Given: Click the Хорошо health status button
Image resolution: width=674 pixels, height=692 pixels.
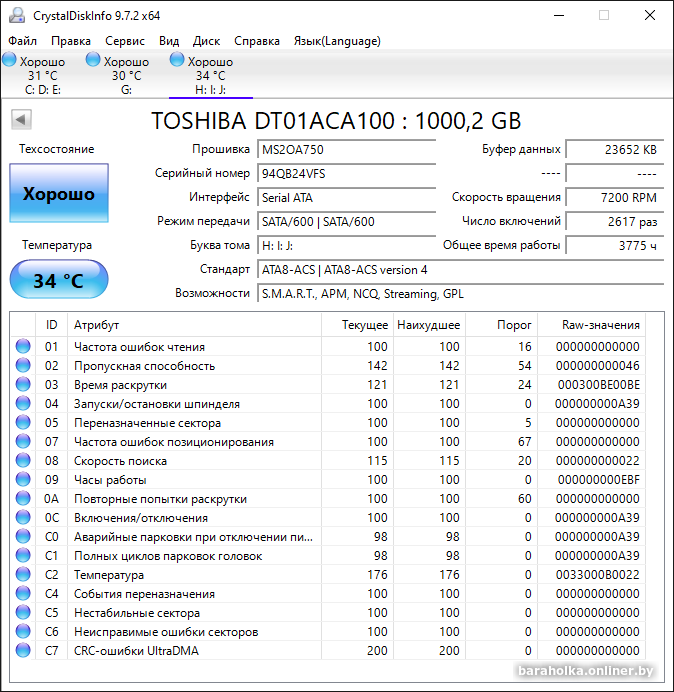Looking at the screenshot, I should (x=59, y=194).
